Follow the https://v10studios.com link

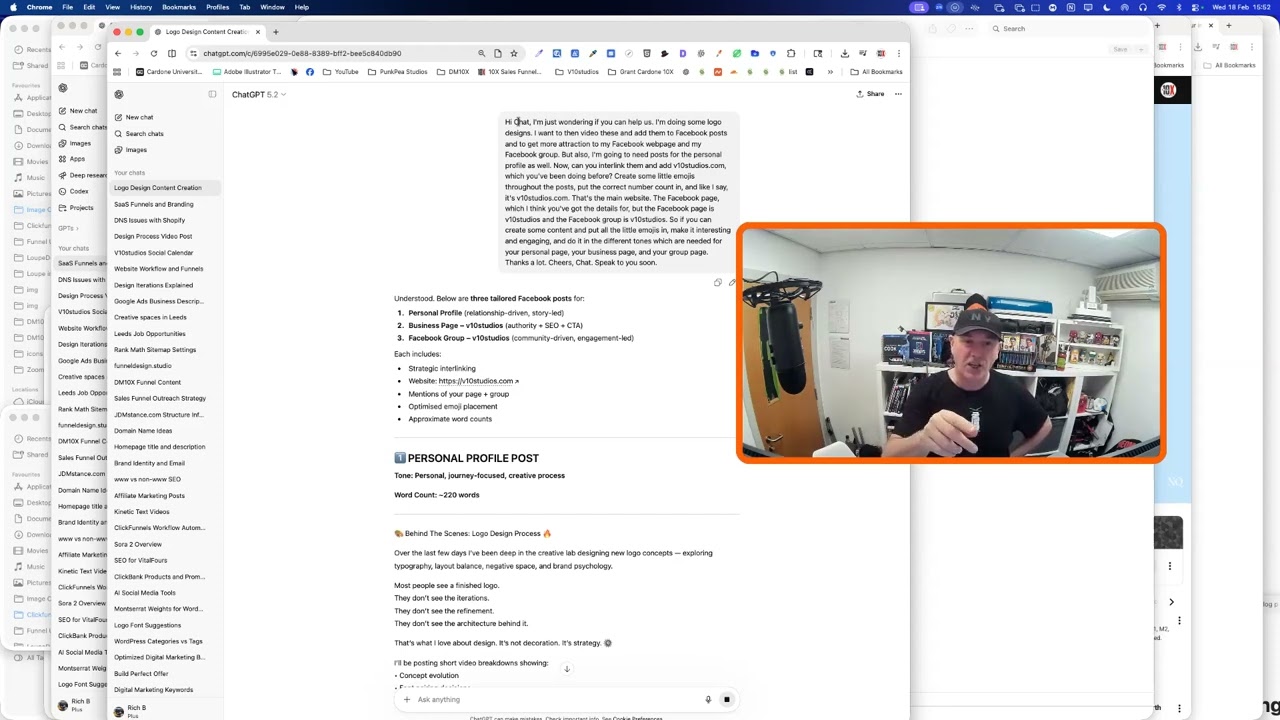pos(478,381)
